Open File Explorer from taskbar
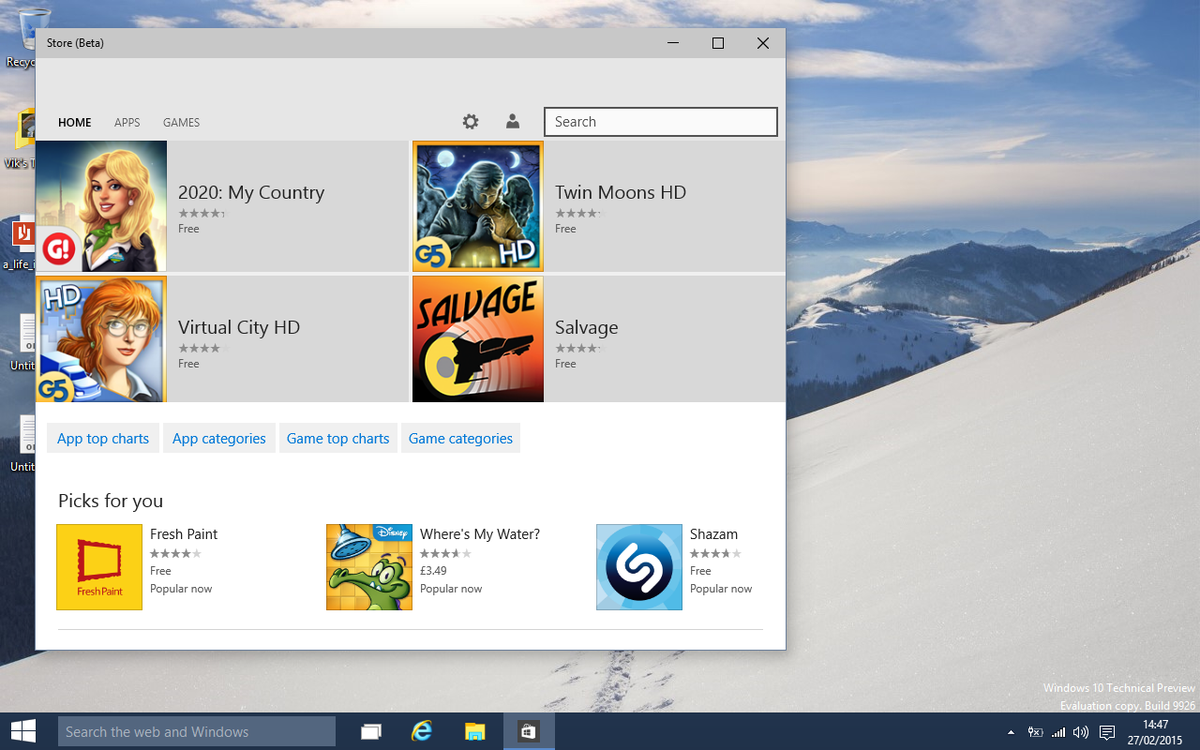 [474, 732]
